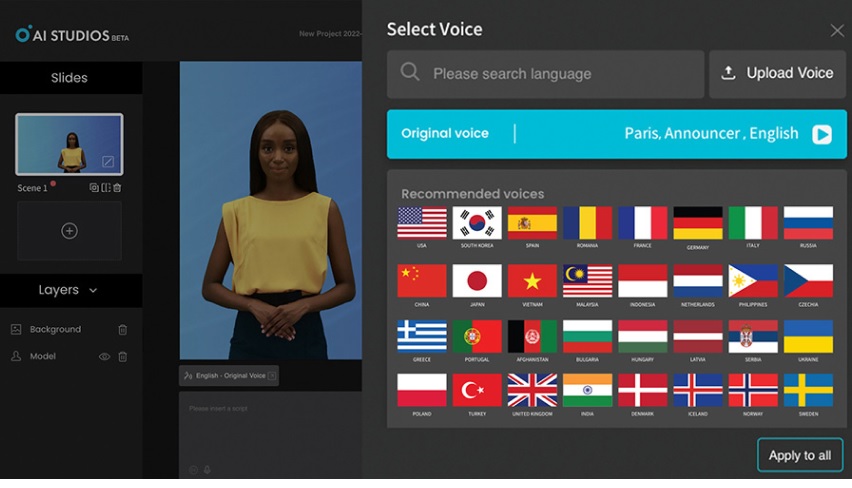This screenshot has height=488, width=852.
Task: Click Apply to all
Action: coord(799,455)
